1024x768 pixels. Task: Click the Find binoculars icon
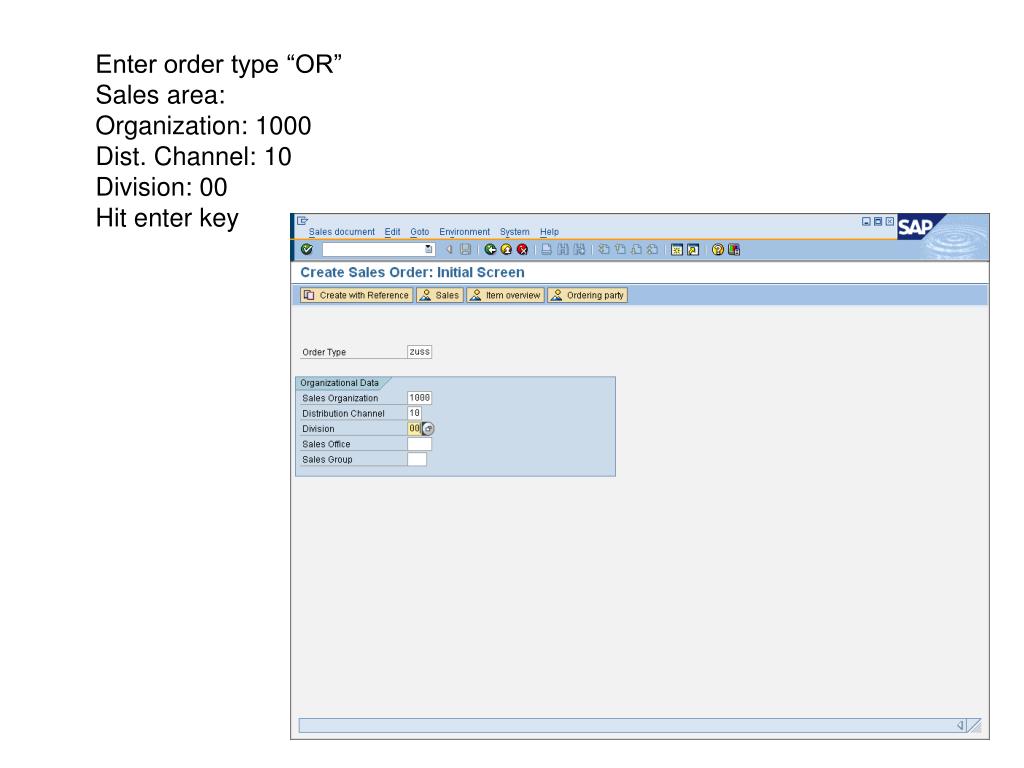(563, 249)
